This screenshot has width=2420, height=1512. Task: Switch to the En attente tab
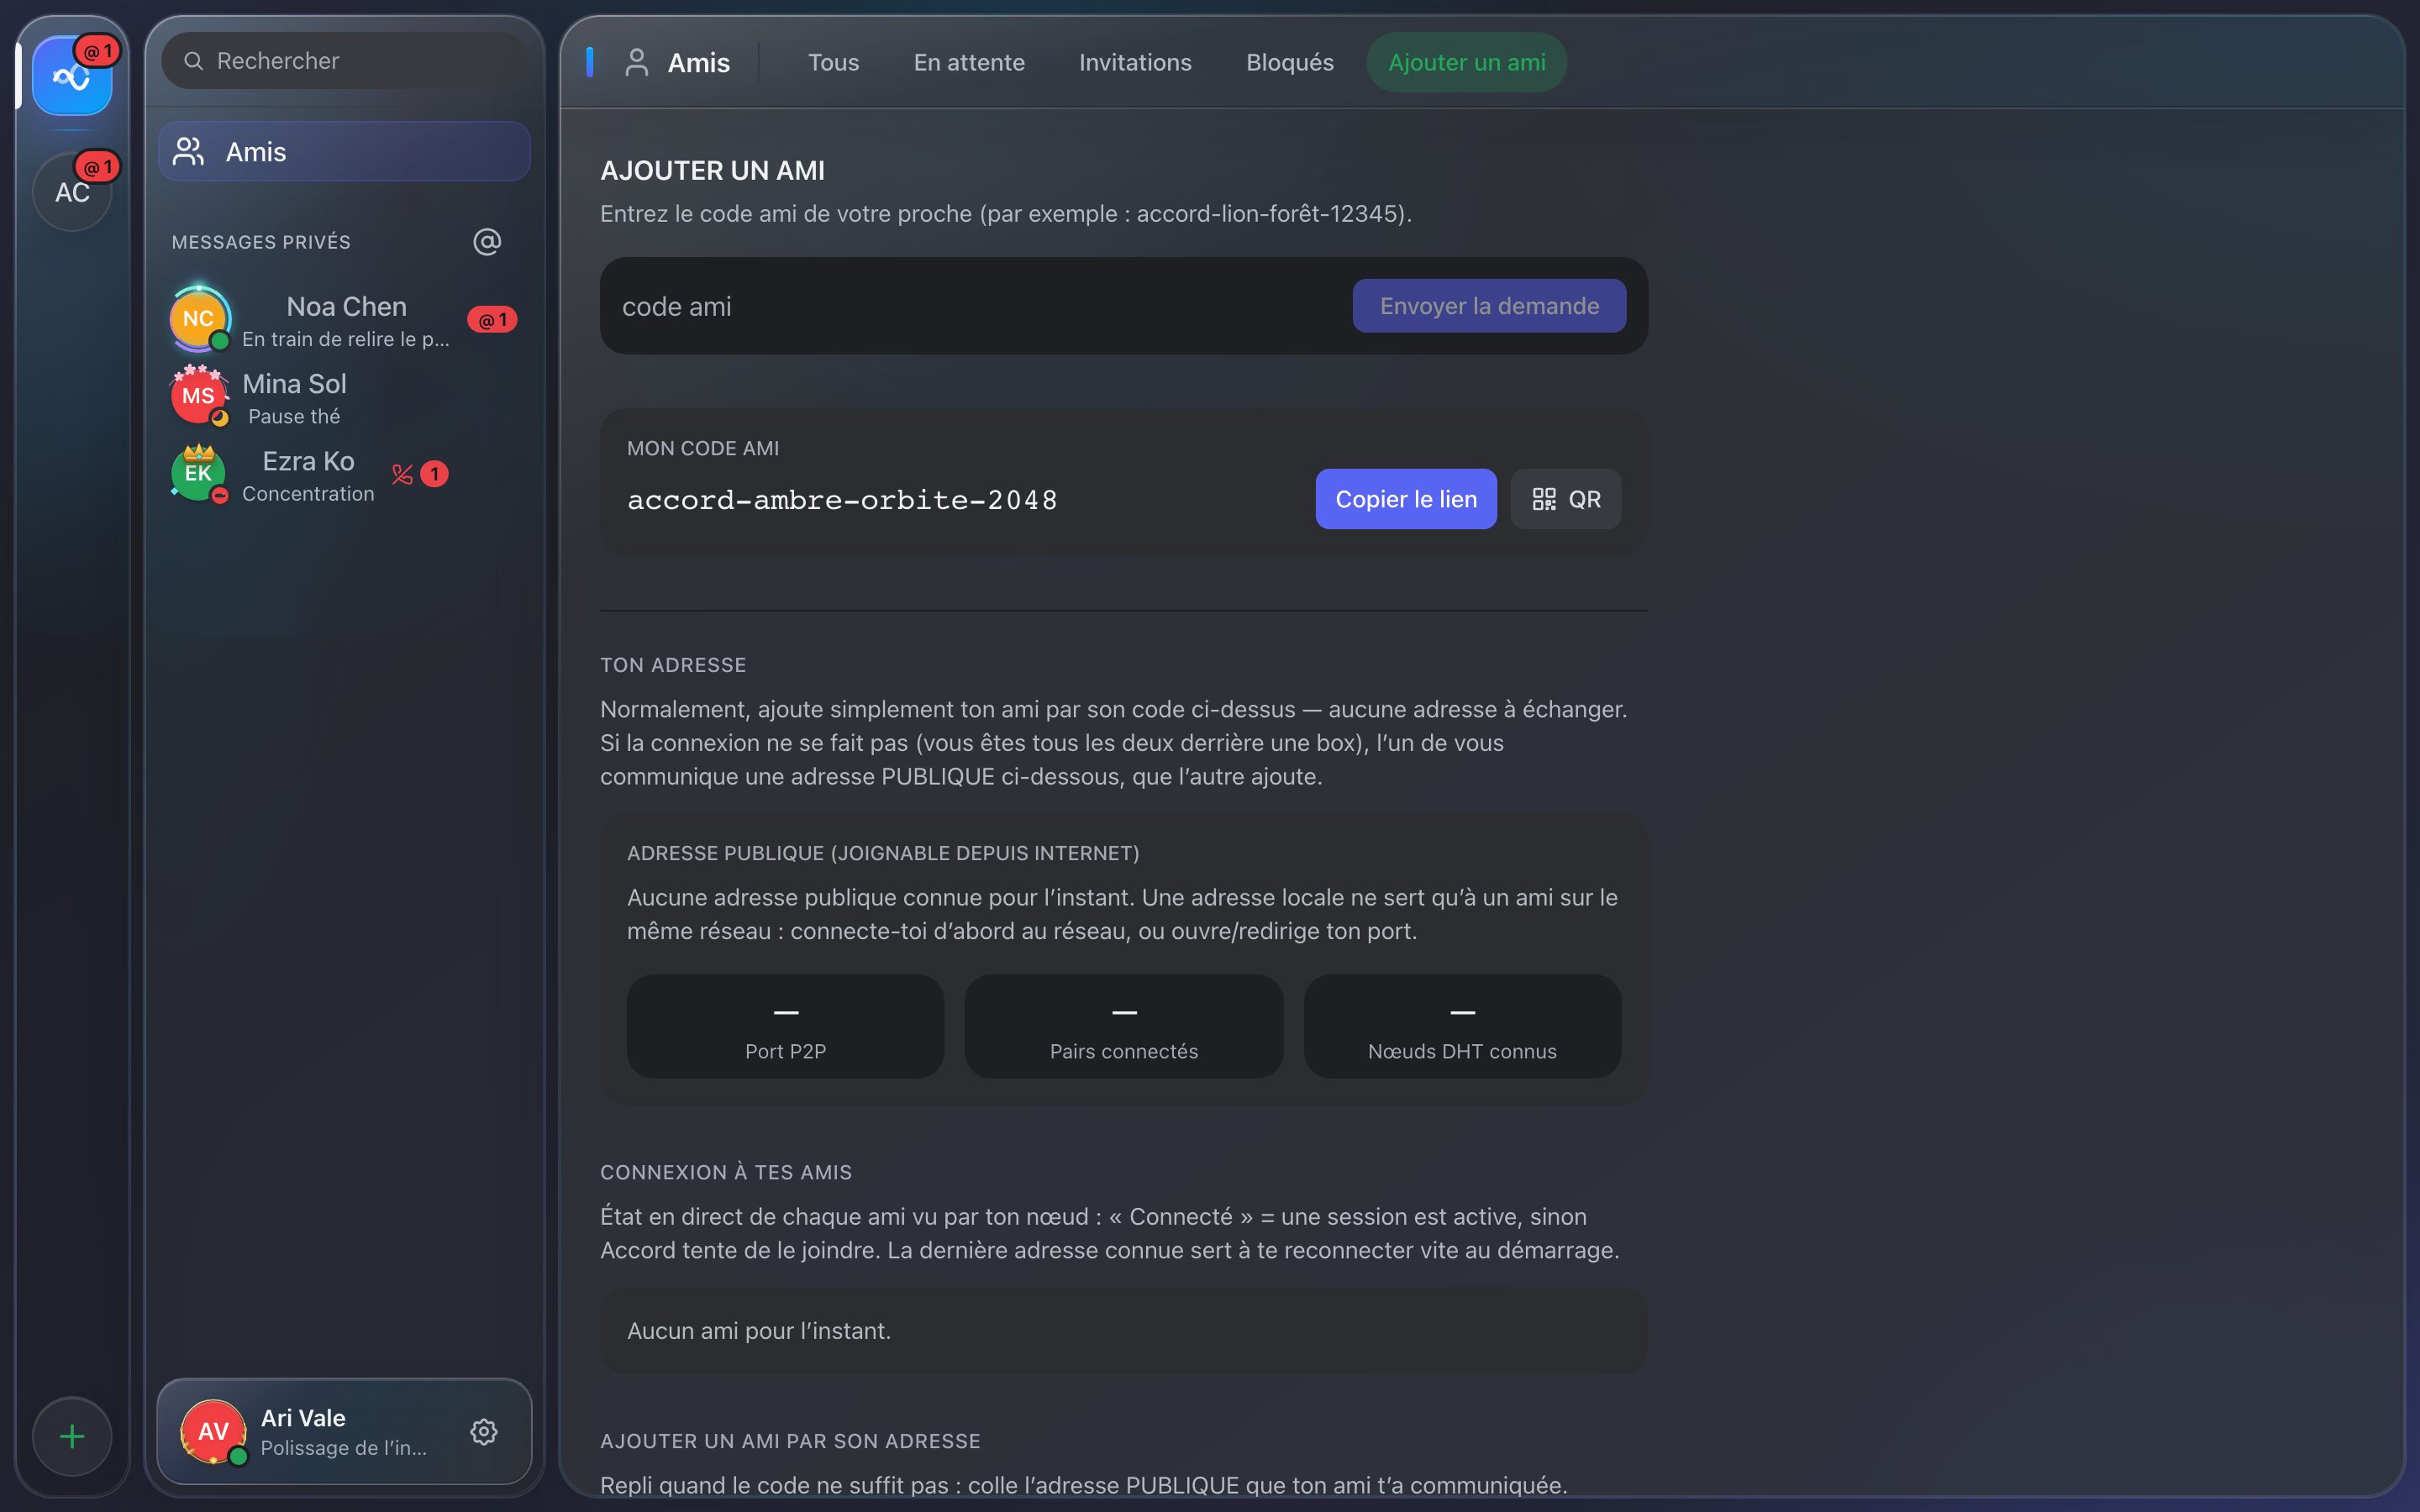coord(969,62)
